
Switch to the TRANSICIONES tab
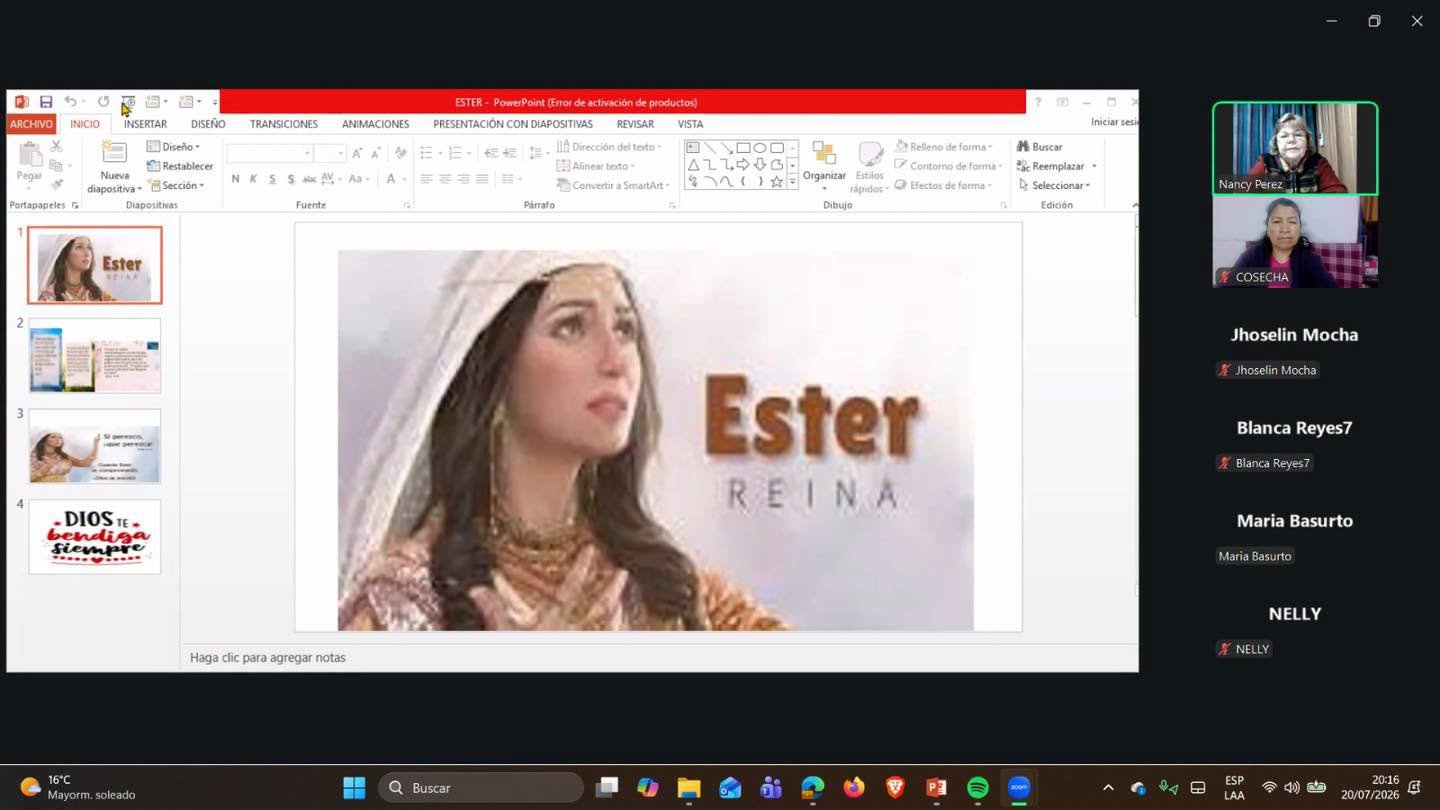pos(284,124)
